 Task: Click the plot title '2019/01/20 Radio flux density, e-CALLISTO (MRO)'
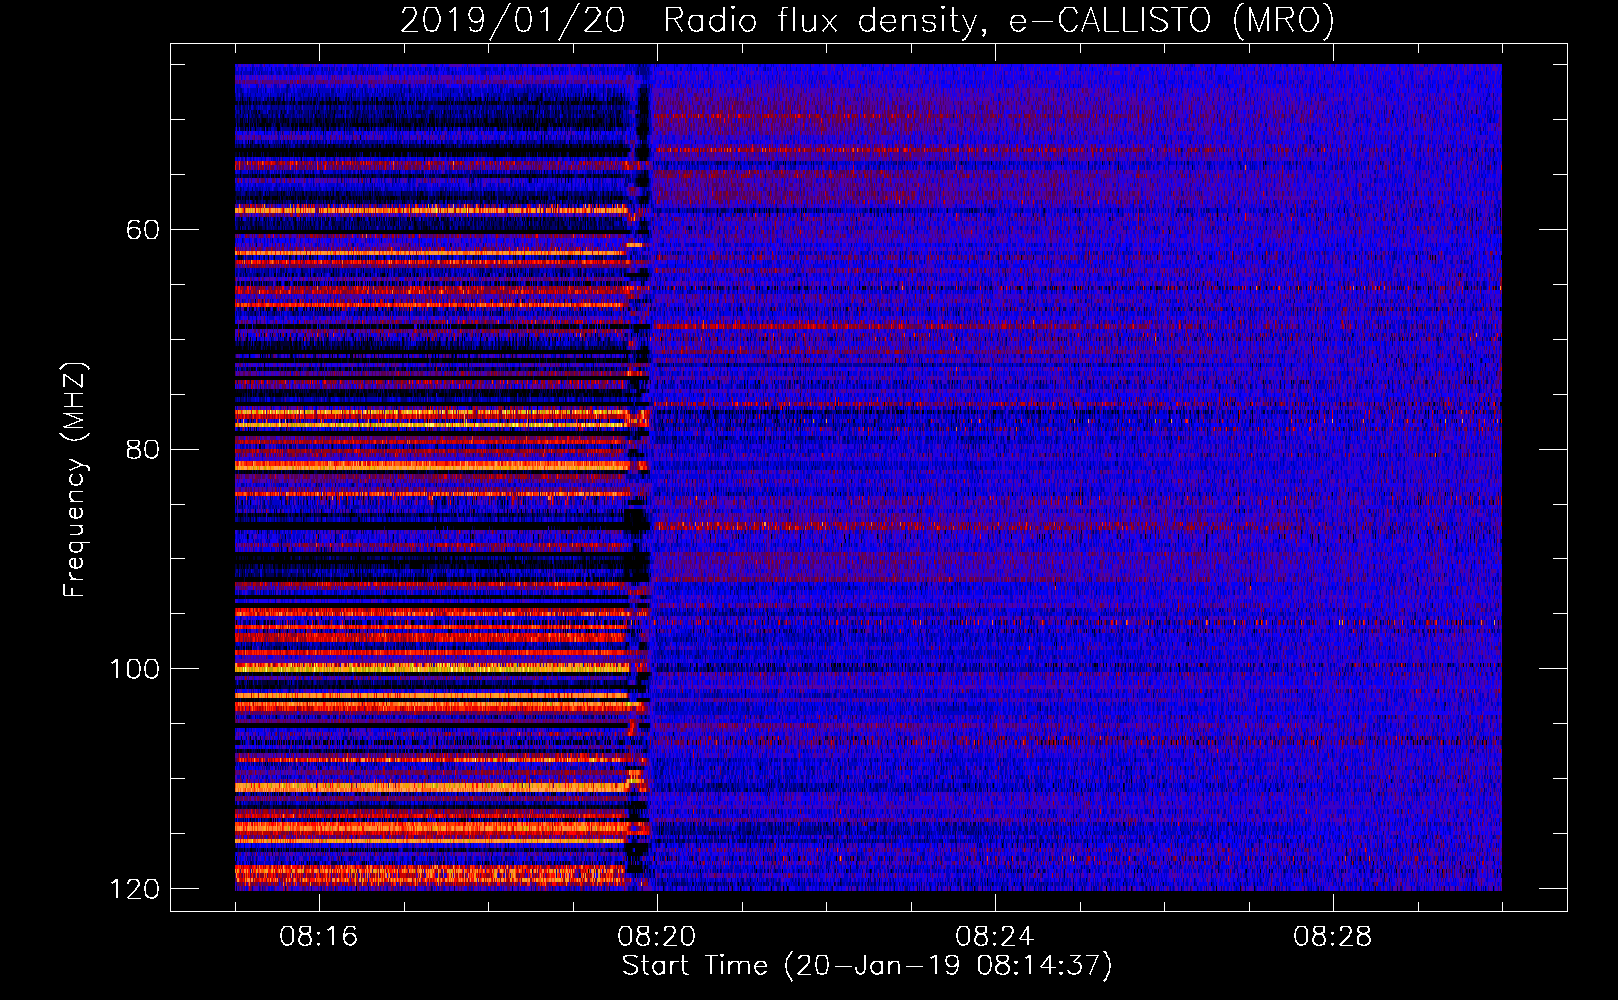(867, 20)
